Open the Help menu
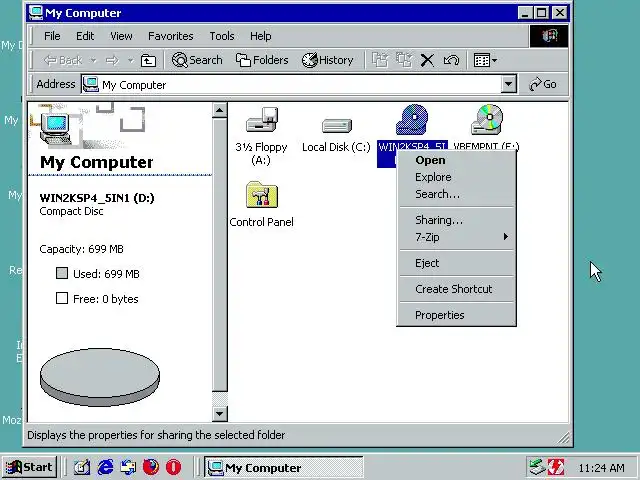Screen dimensions: 640x480 [260, 36]
